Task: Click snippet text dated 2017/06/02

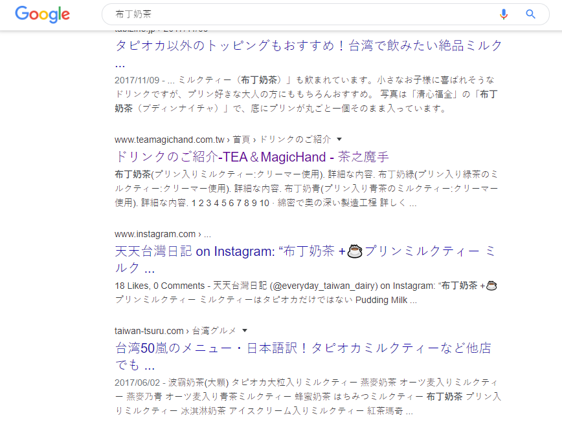Action: click(x=308, y=396)
